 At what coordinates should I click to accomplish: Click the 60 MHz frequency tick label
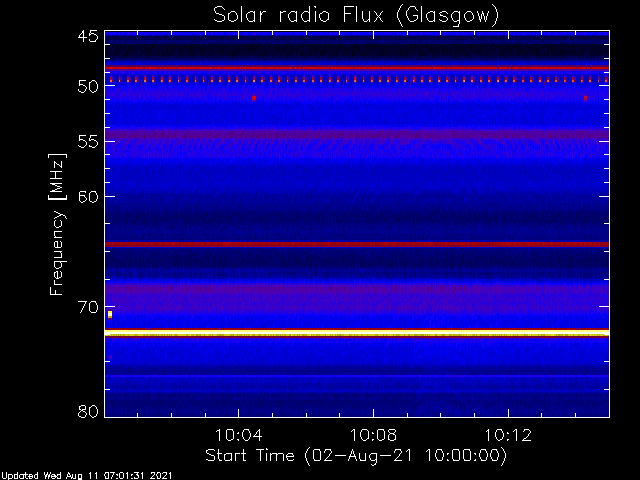(x=88, y=197)
